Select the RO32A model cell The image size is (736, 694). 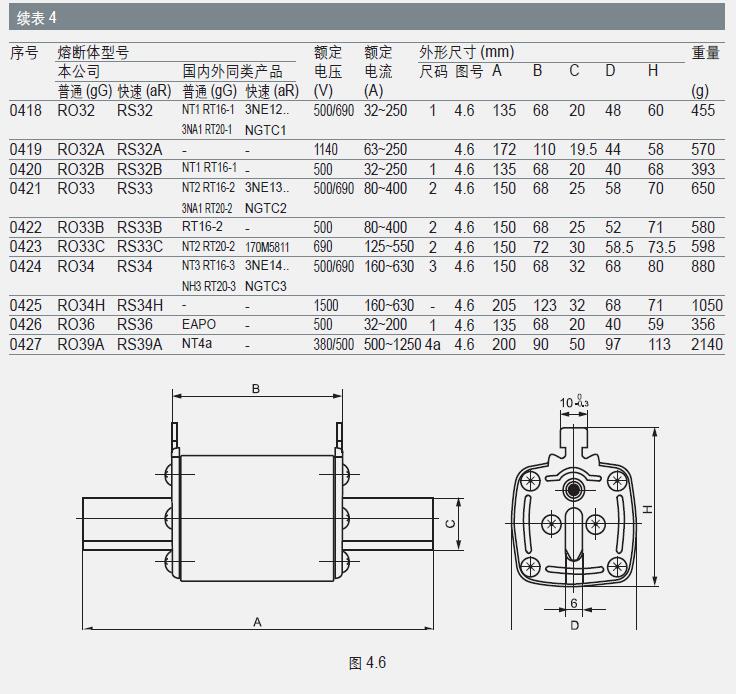pyautogui.click(x=80, y=150)
